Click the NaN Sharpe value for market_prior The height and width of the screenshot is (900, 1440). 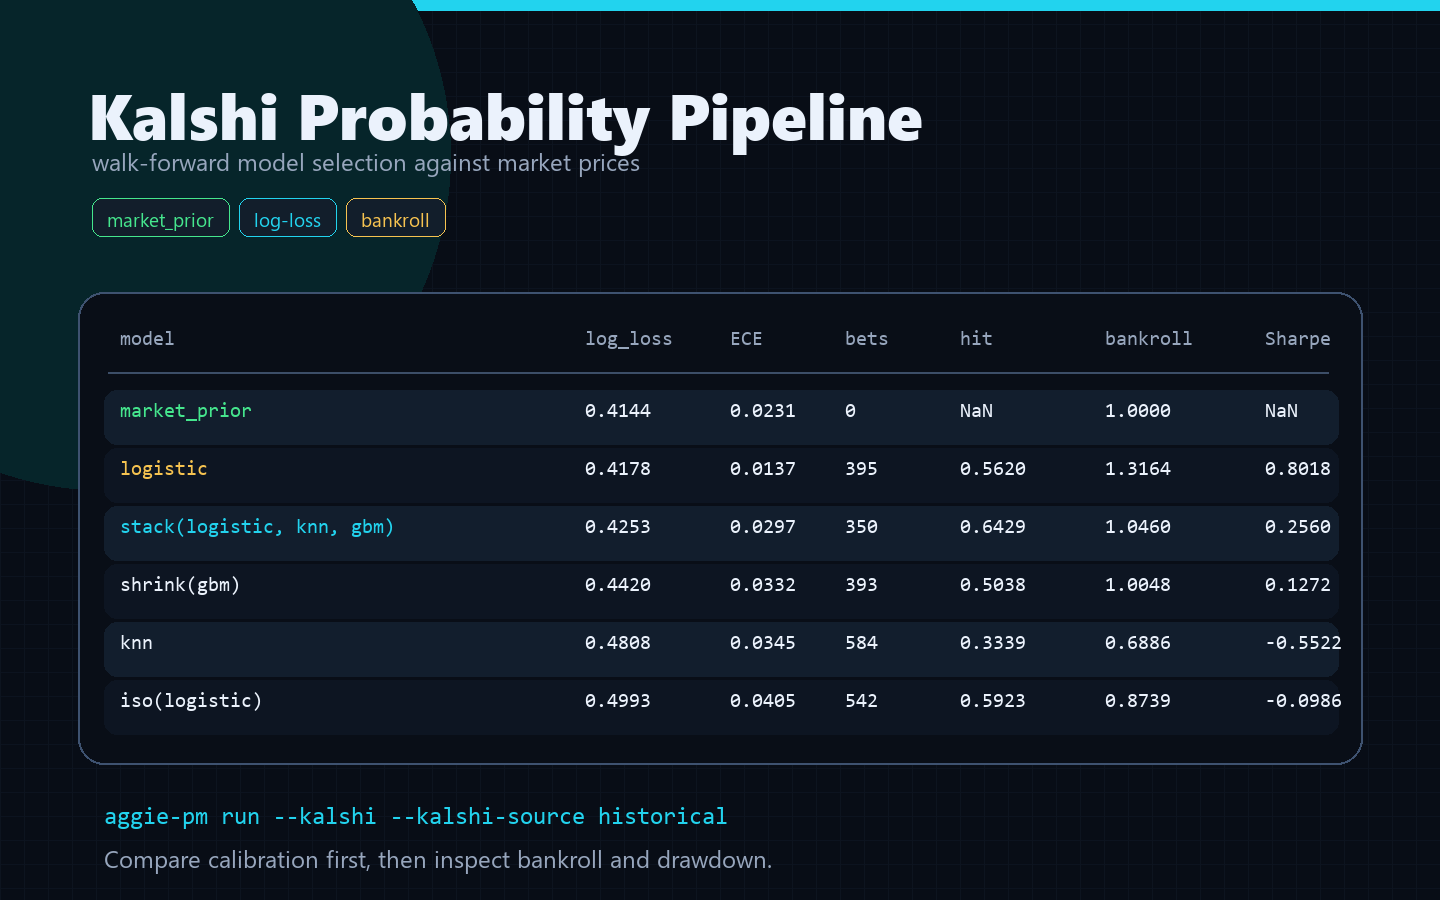click(1281, 411)
